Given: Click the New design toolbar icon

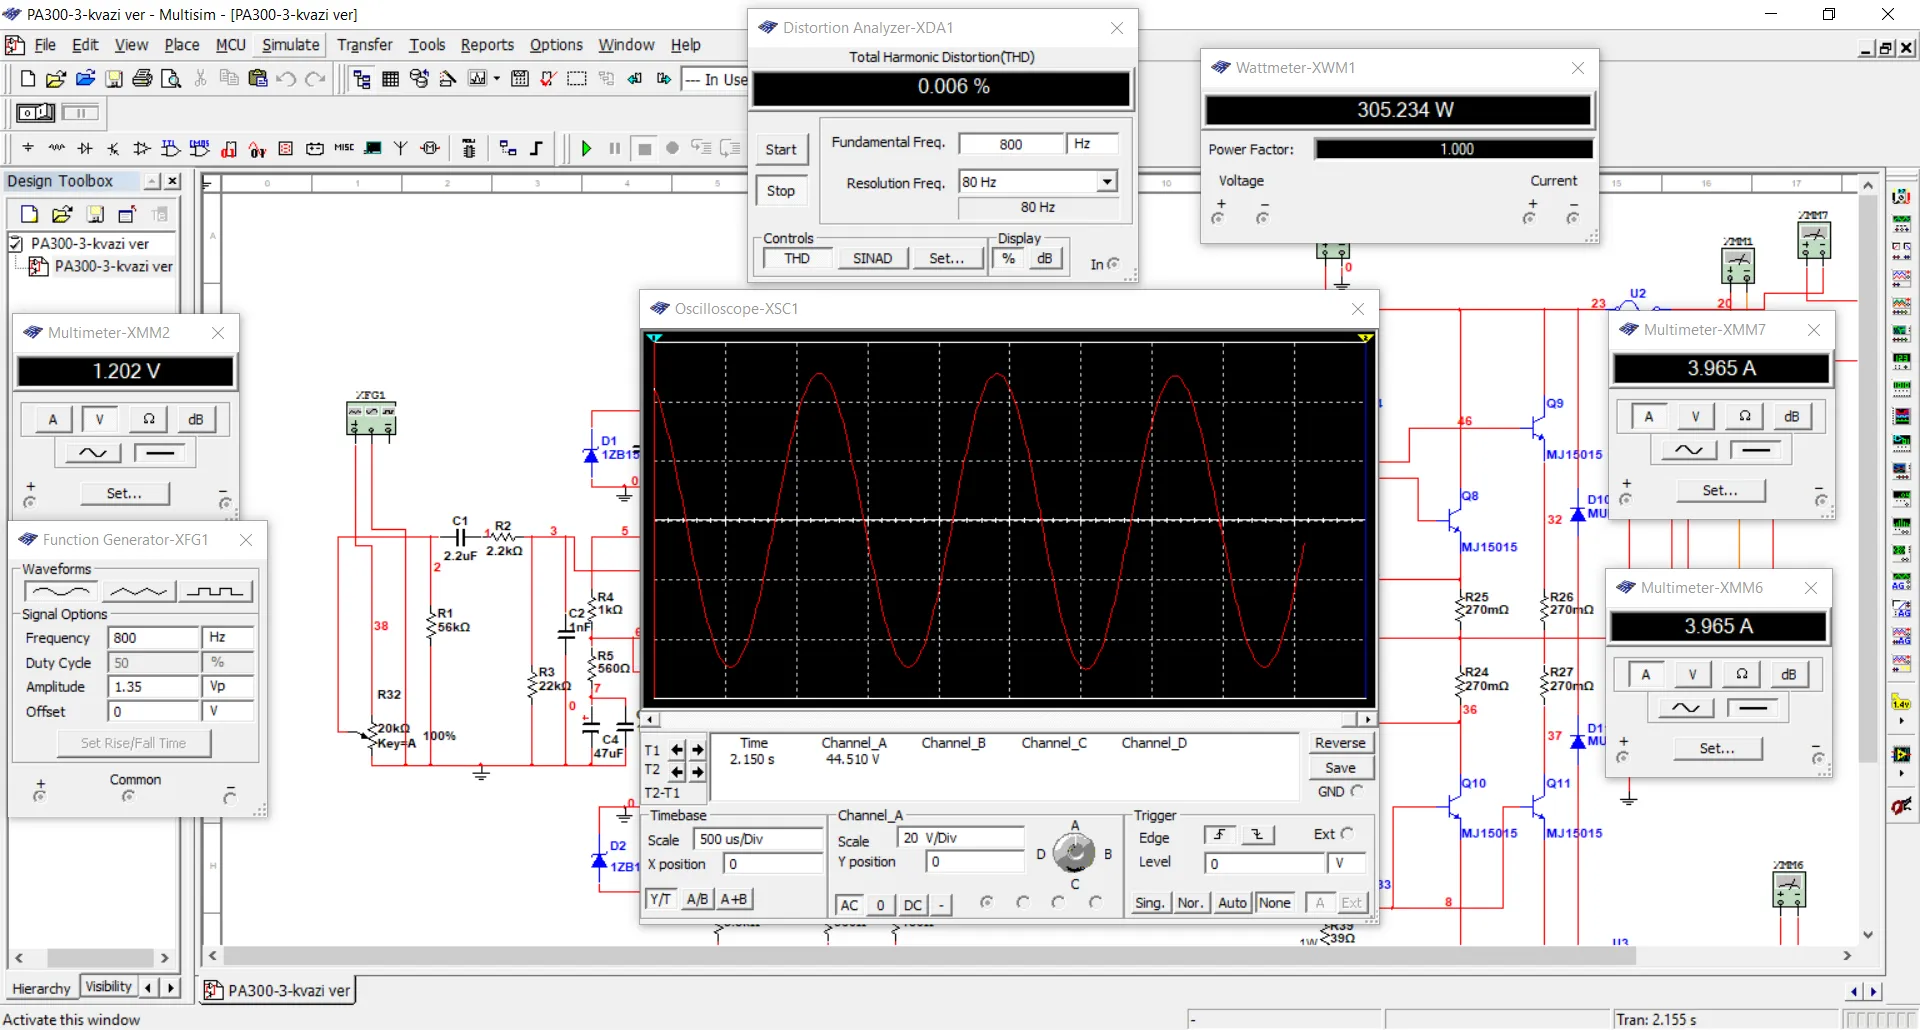Looking at the screenshot, I should pyautogui.click(x=28, y=78).
